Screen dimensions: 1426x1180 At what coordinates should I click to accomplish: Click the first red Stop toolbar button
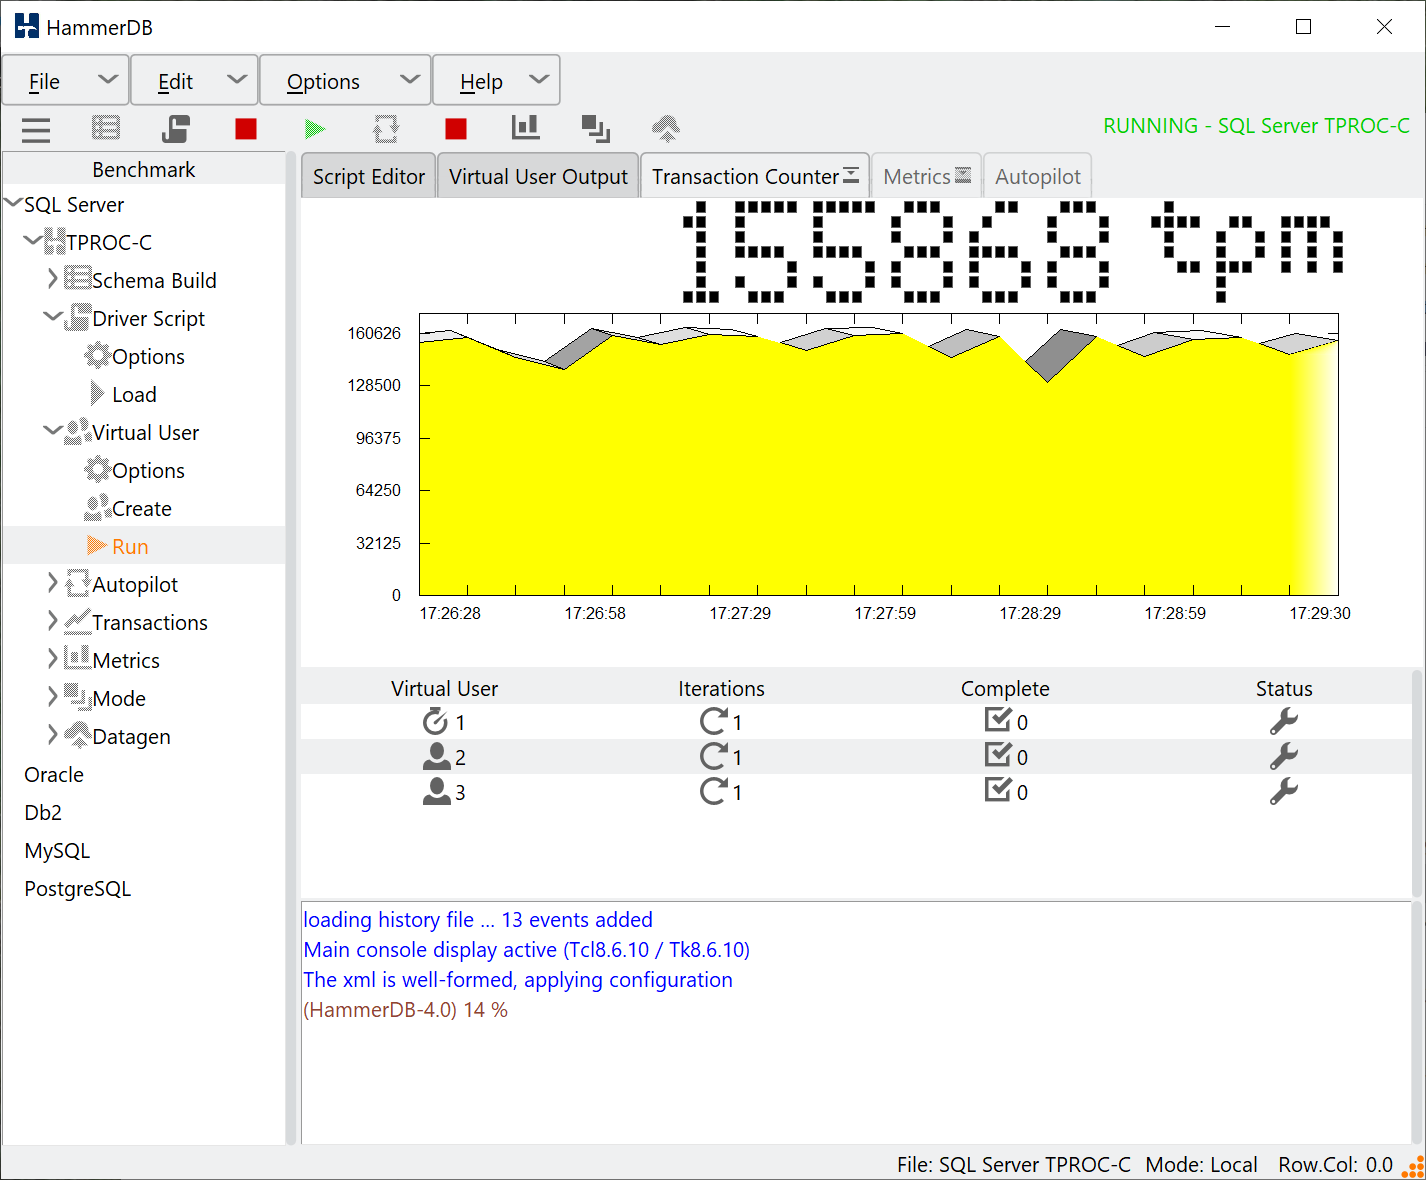click(246, 129)
